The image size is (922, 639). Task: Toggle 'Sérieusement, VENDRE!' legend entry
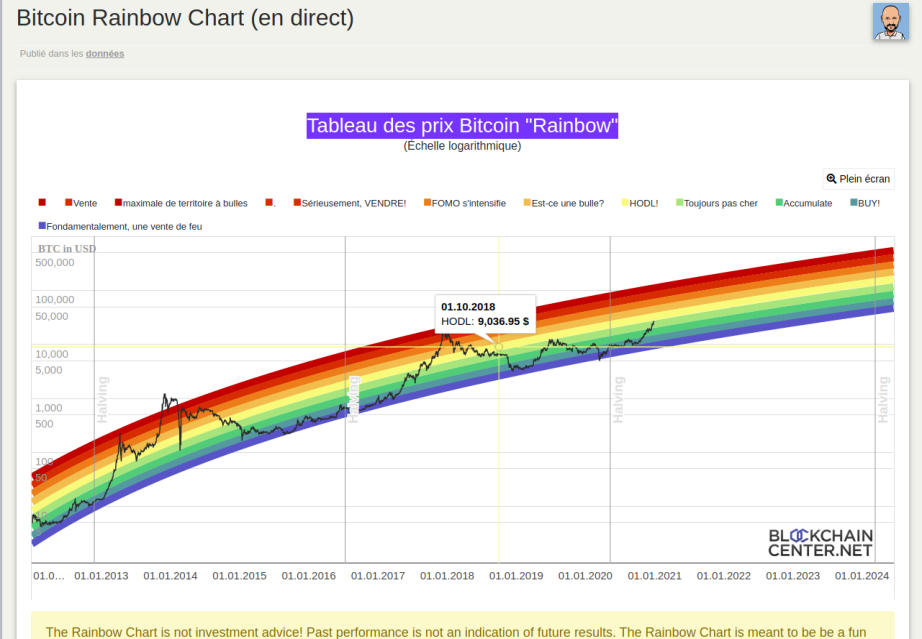click(x=350, y=203)
